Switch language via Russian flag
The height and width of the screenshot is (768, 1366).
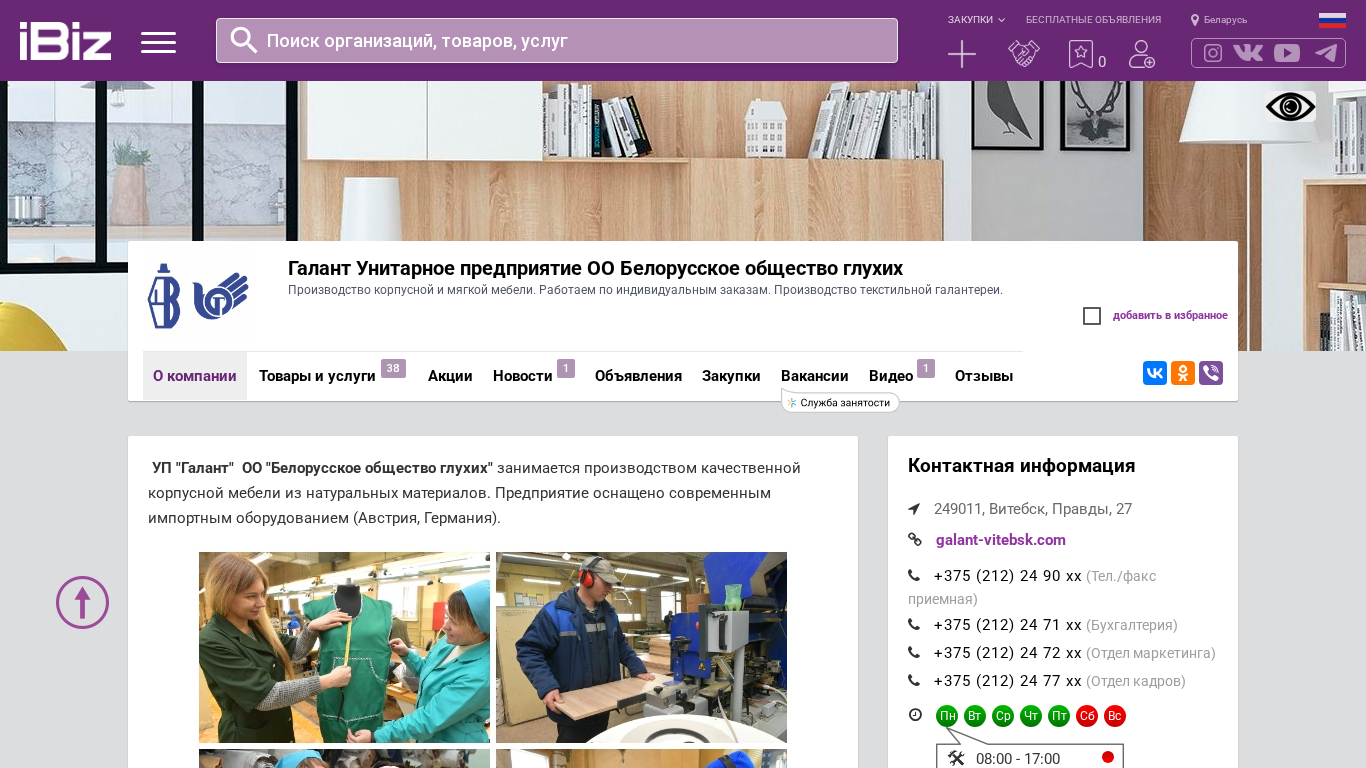point(1332,20)
